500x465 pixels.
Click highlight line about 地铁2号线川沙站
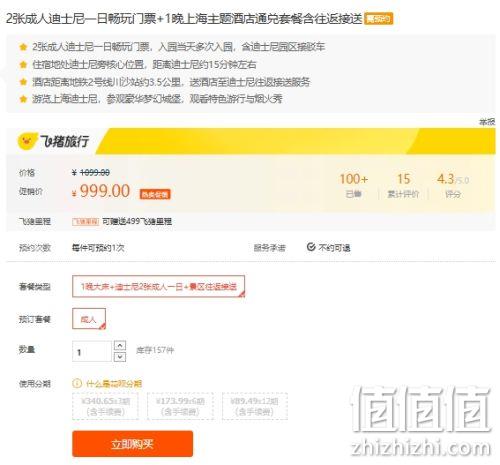click(x=171, y=82)
